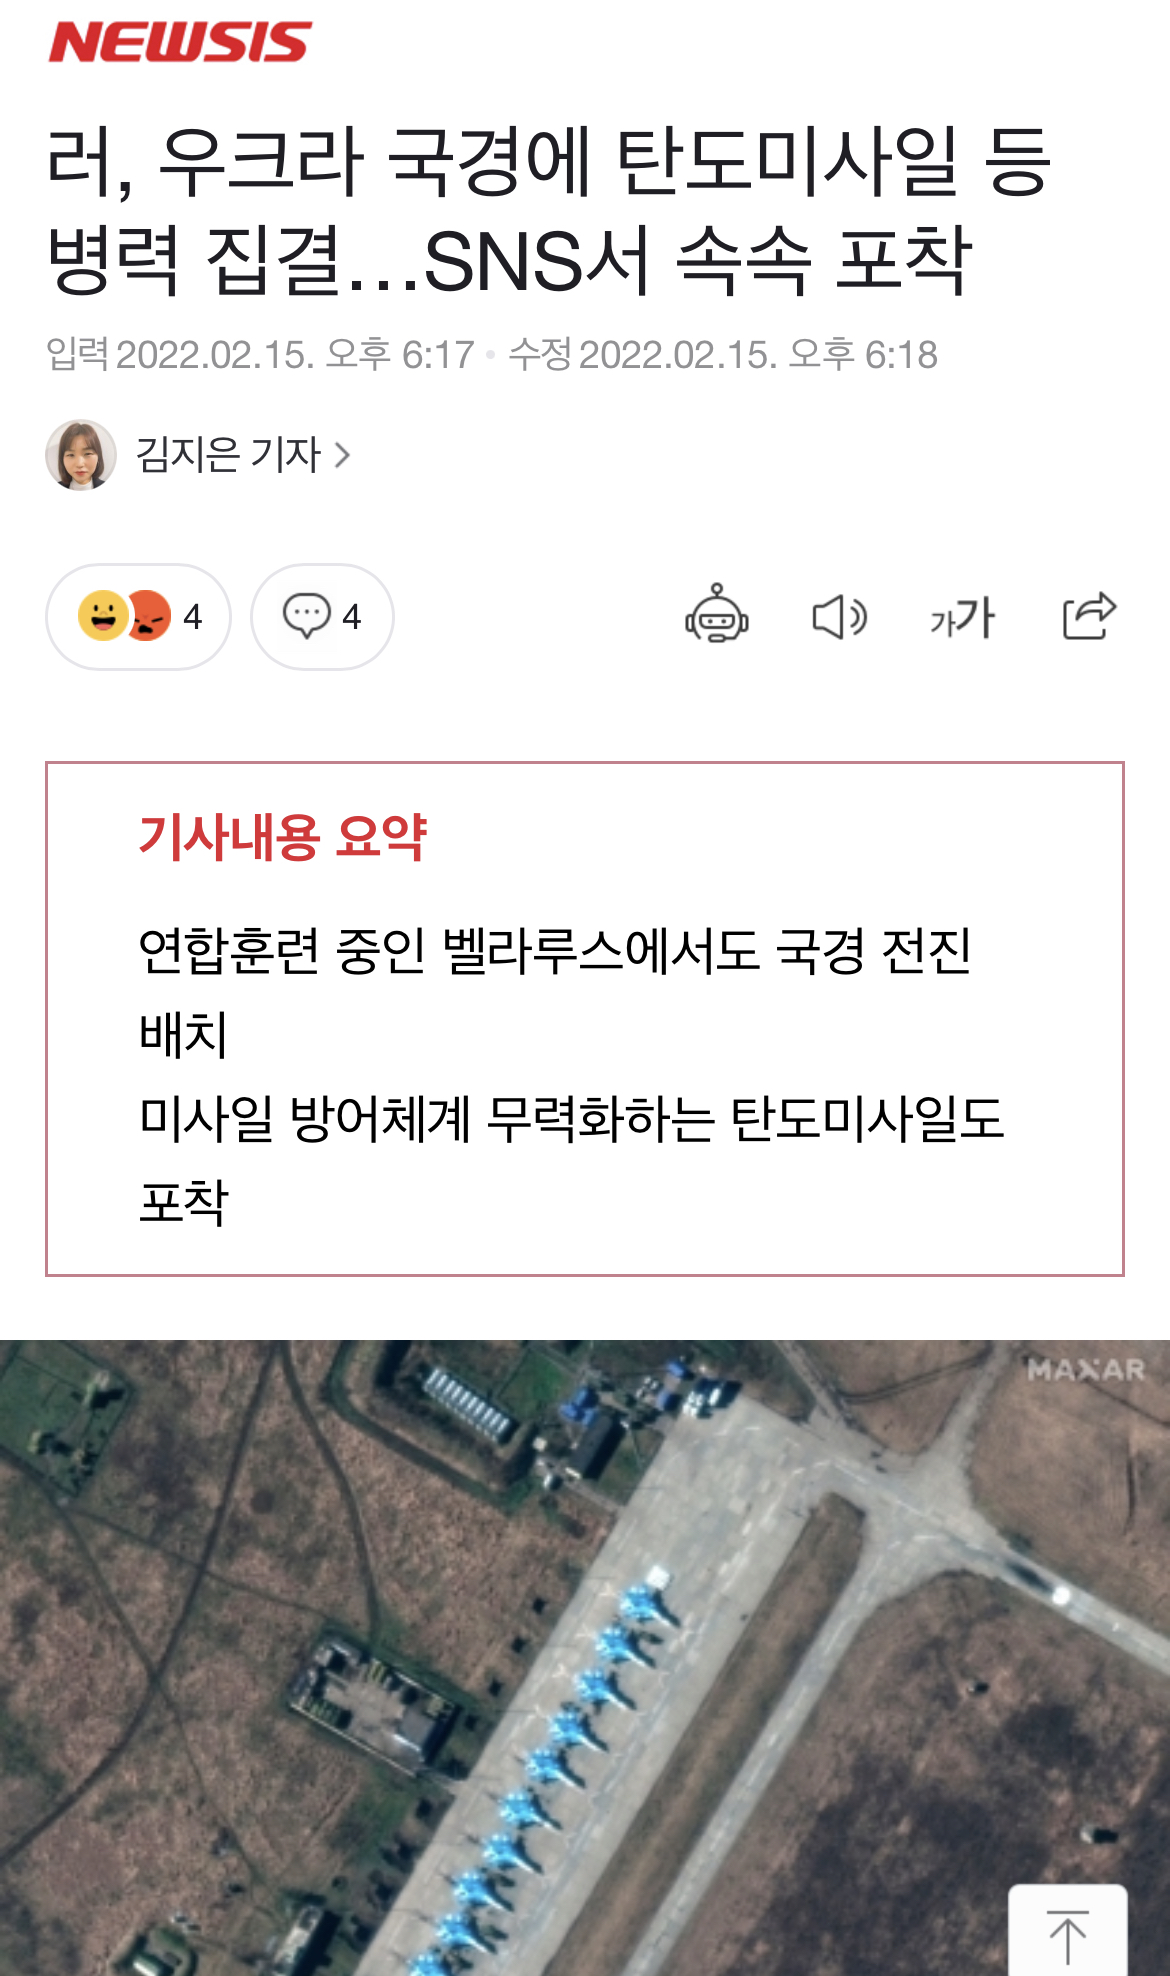Open the reactions count pill button
Image resolution: width=1170 pixels, height=1976 pixels.
[139, 616]
